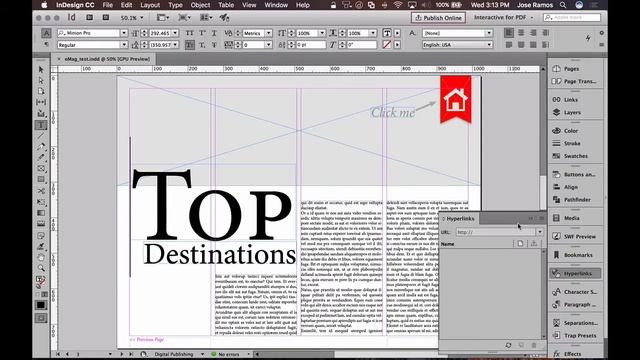Open Interactive for PDF workspace switcher
Viewport: 640px width, 360px height.
[x=504, y=18]
